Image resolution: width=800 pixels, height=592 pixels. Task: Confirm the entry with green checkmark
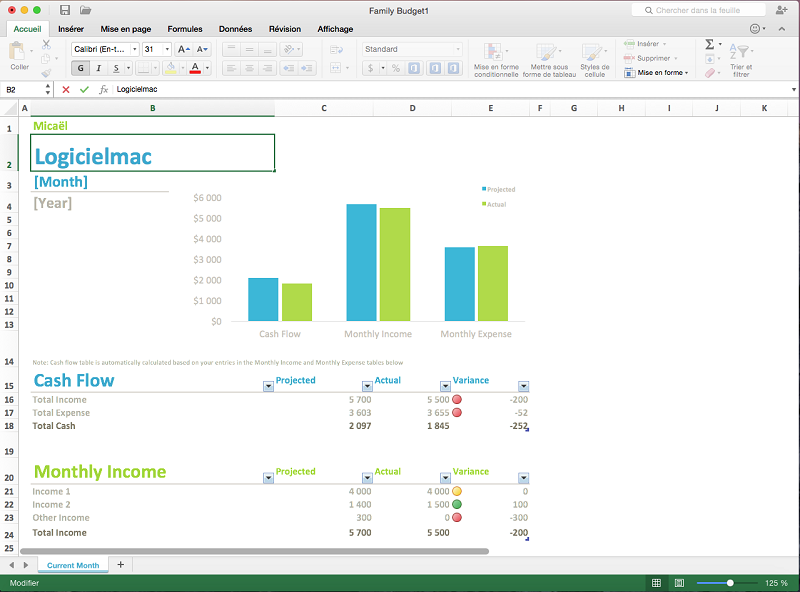(x=84, y=89)
